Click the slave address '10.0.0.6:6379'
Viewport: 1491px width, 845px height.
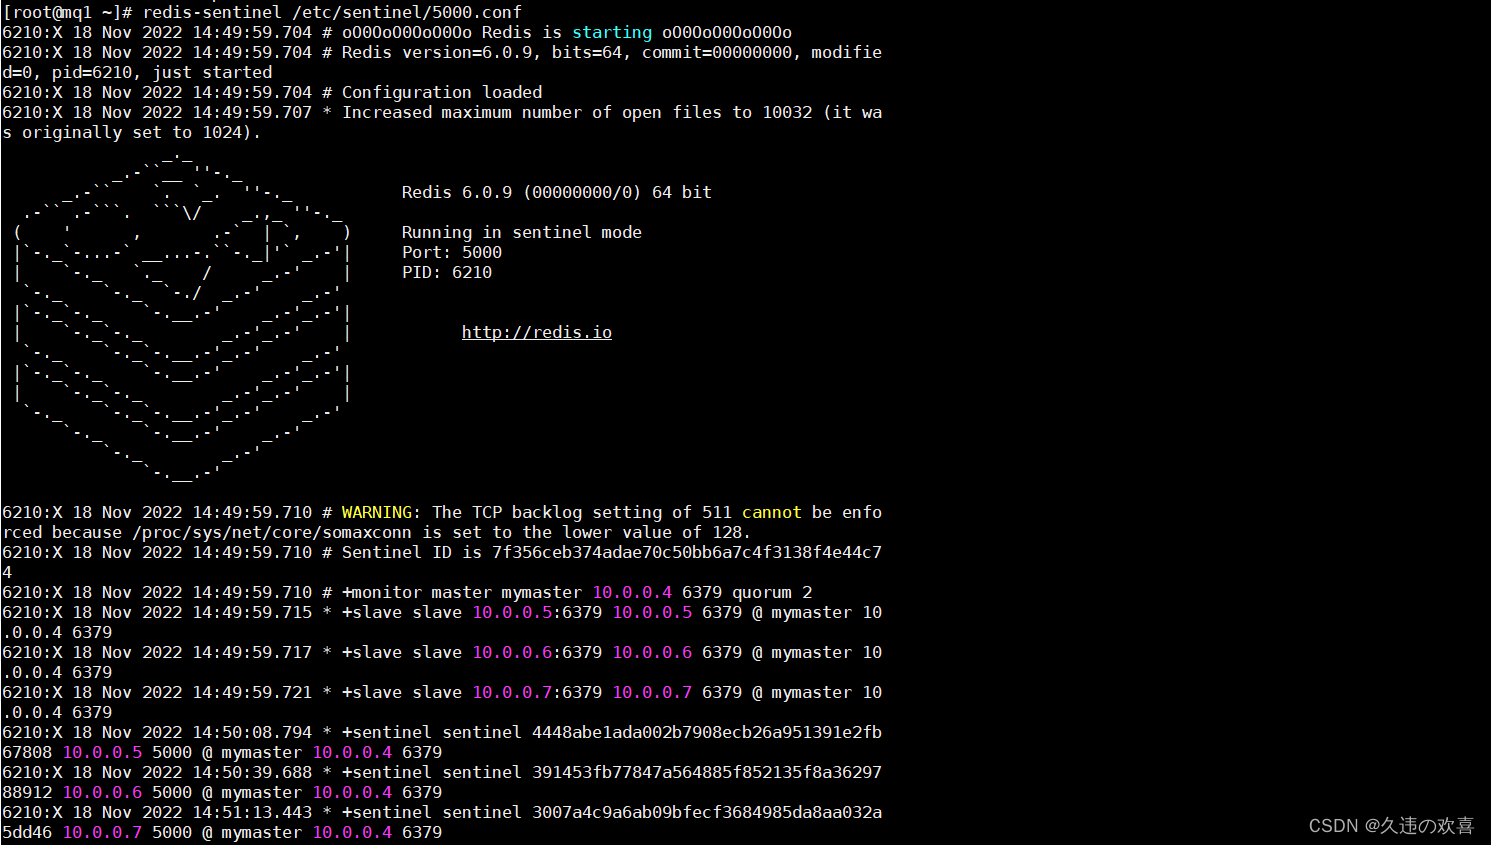point(537,652)
